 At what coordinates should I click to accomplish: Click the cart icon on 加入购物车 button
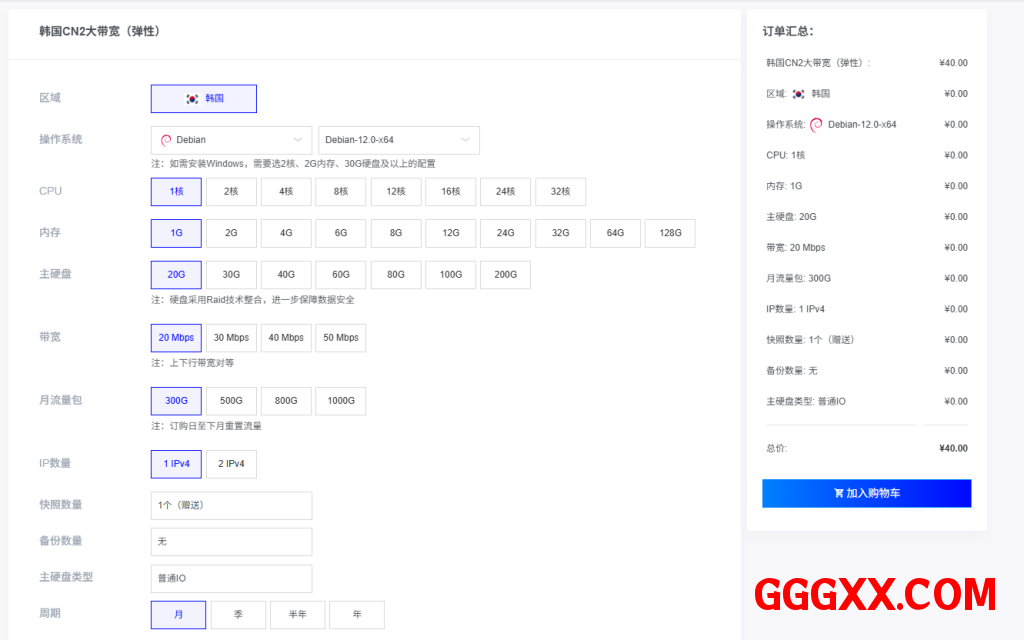coord(838,493)
